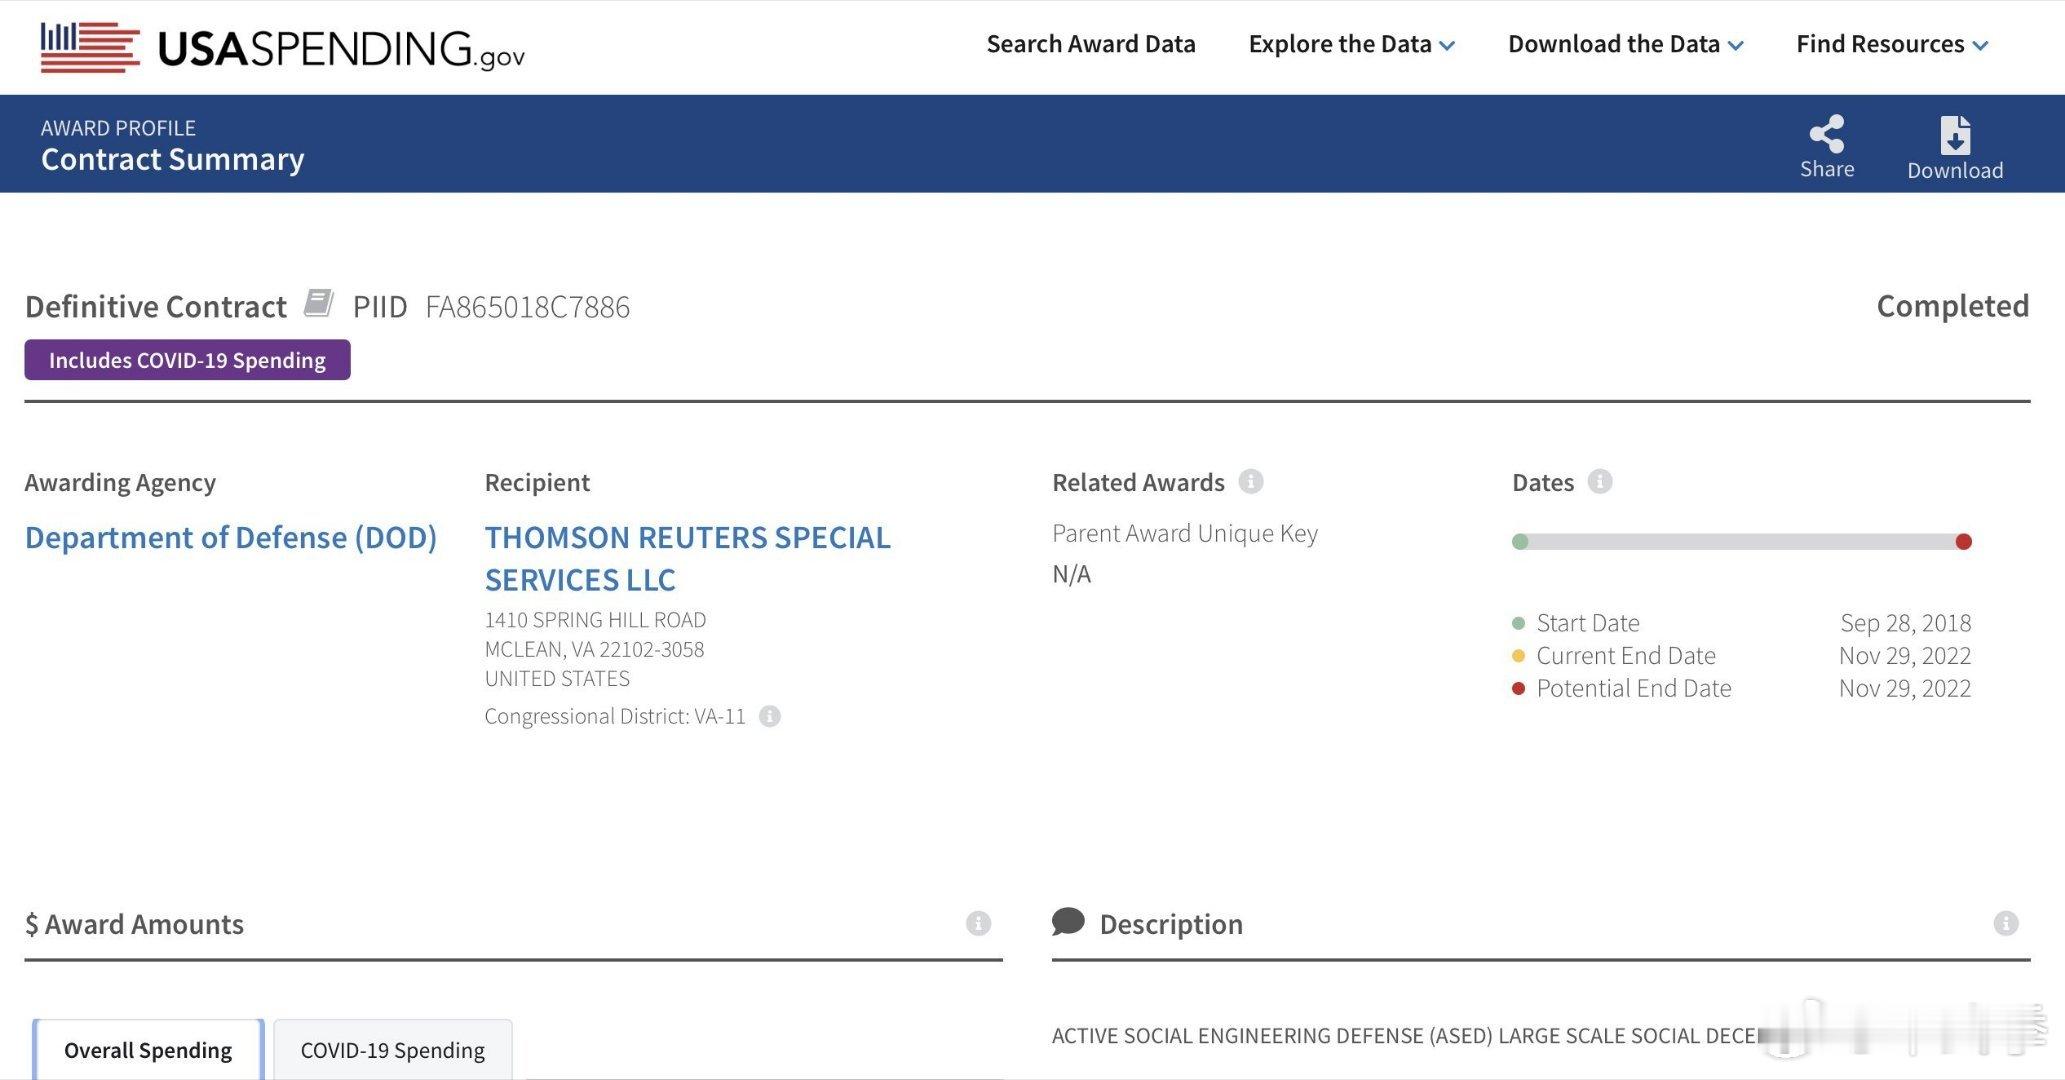Select the COVID-19 Spending tab
Viewport: 2065px width, 1080px height.
[392, 1049]
